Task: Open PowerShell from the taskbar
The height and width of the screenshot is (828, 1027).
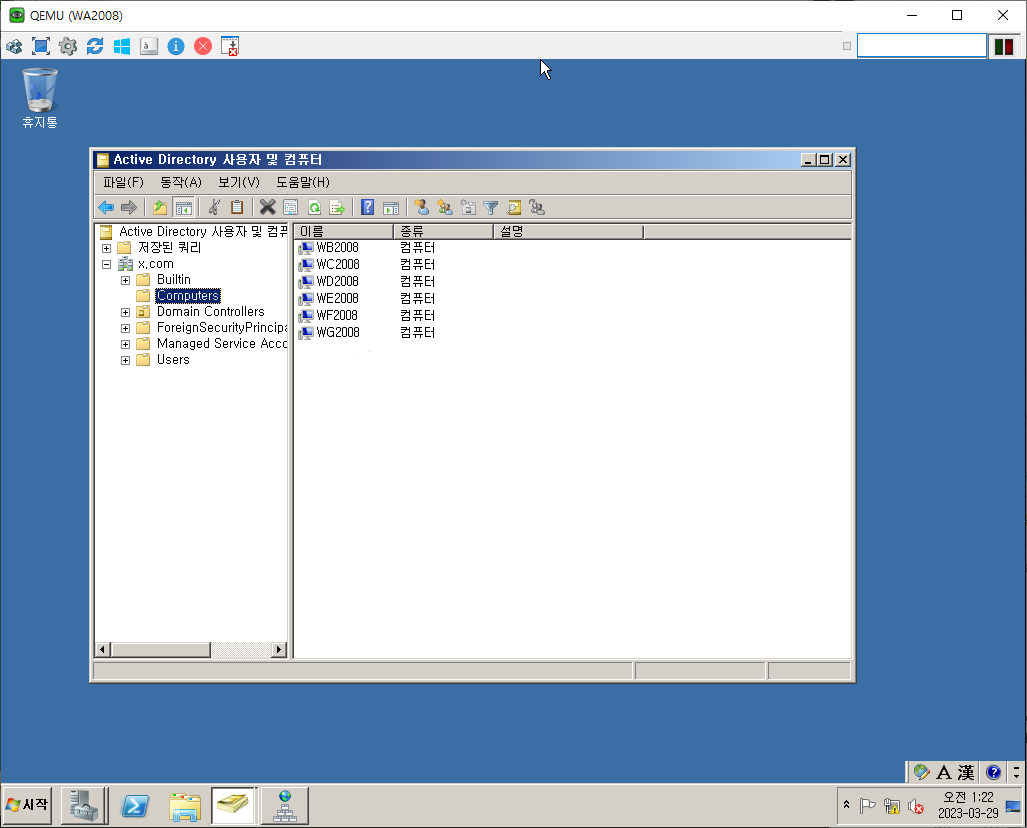Action: click(x=135, y=806)
